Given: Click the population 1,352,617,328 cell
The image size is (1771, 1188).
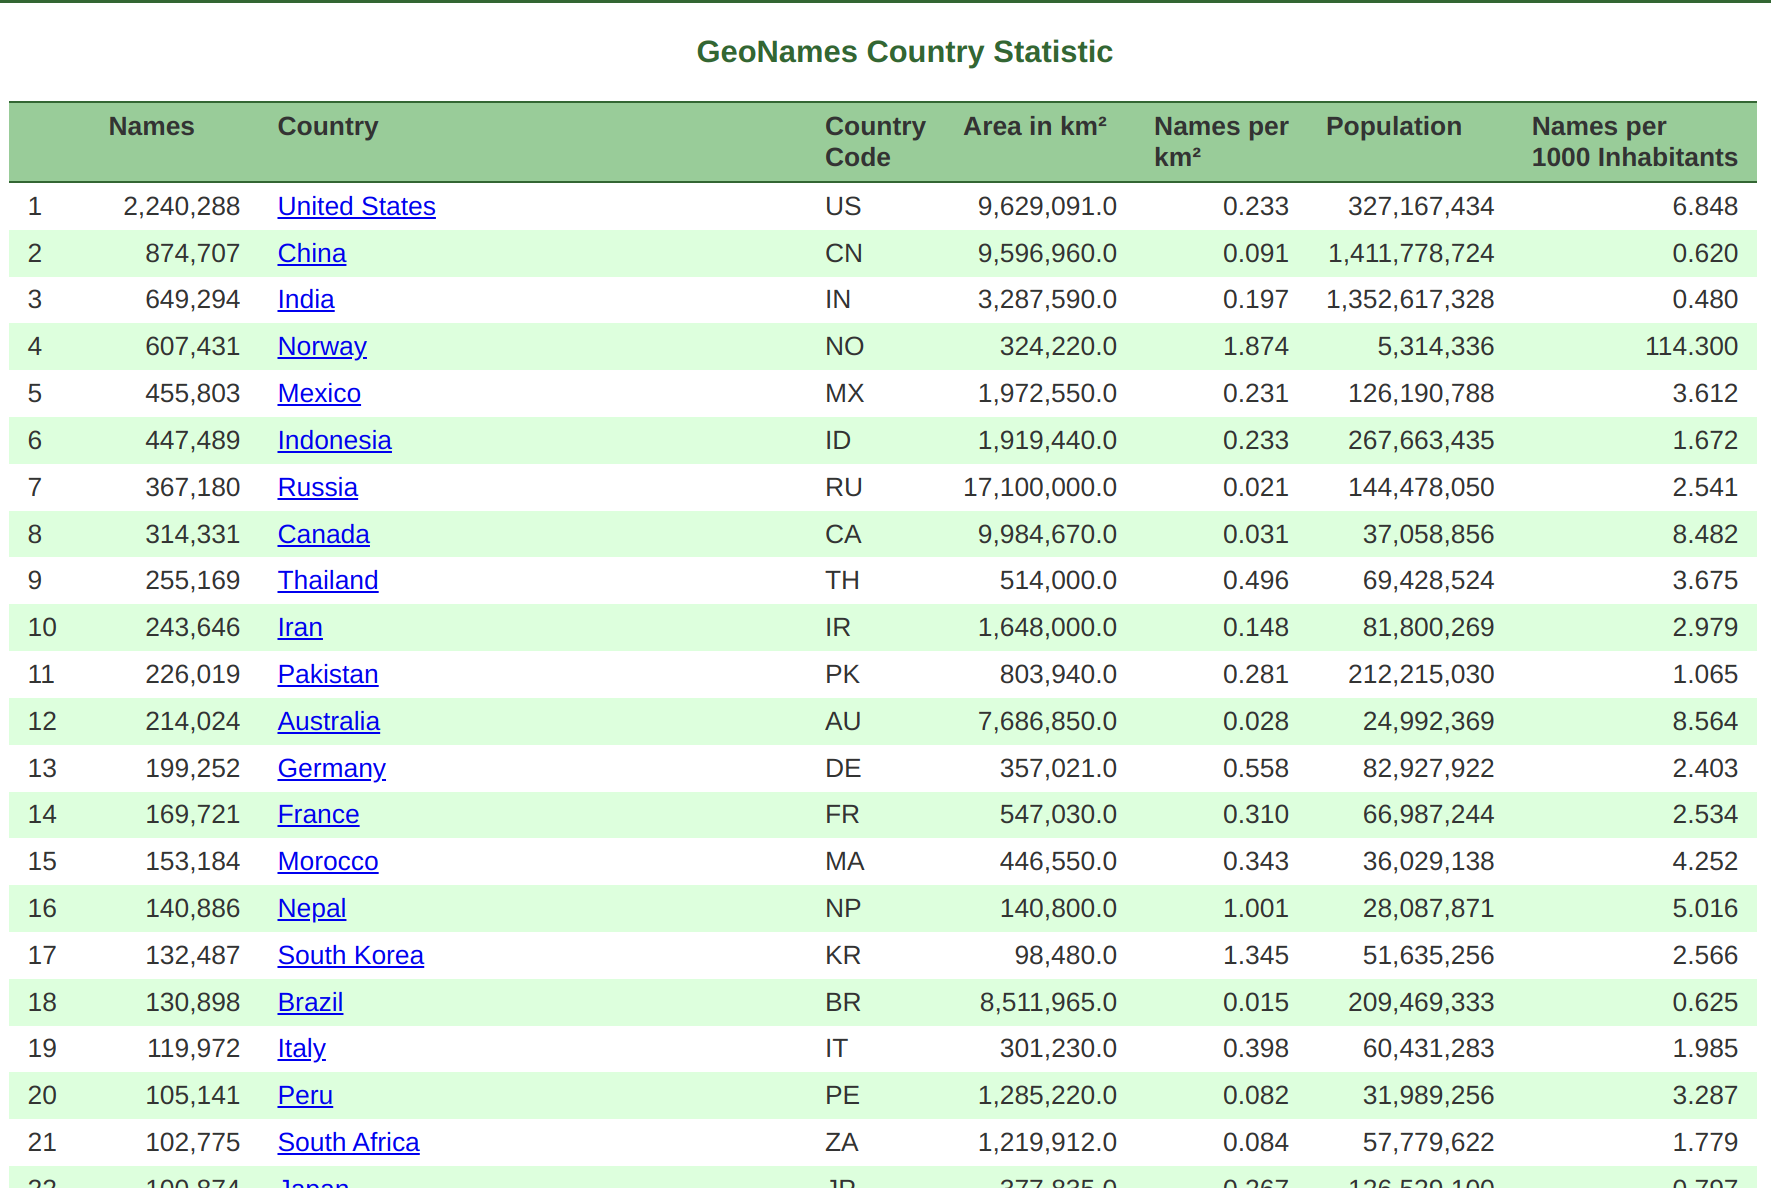Looking at the screenshot, I should (1410, 299).
